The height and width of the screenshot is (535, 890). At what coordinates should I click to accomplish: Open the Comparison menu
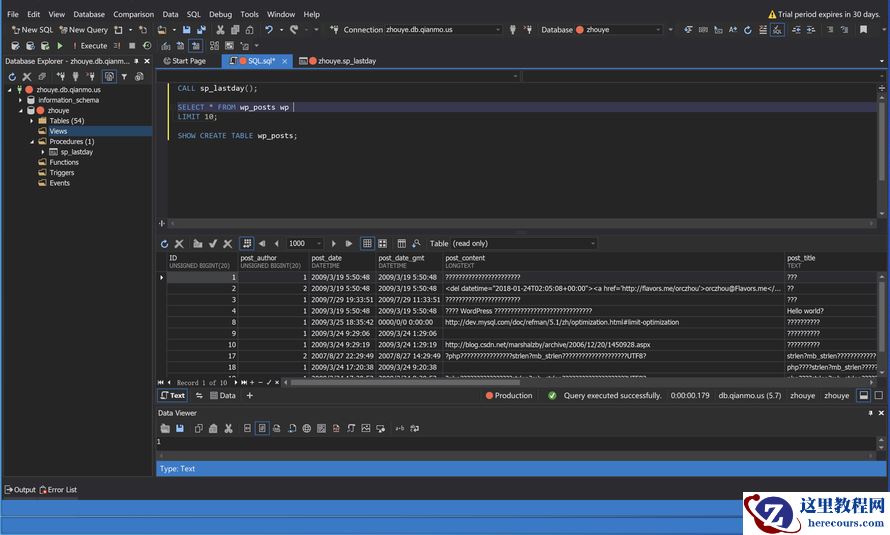(x=133, y=14)
